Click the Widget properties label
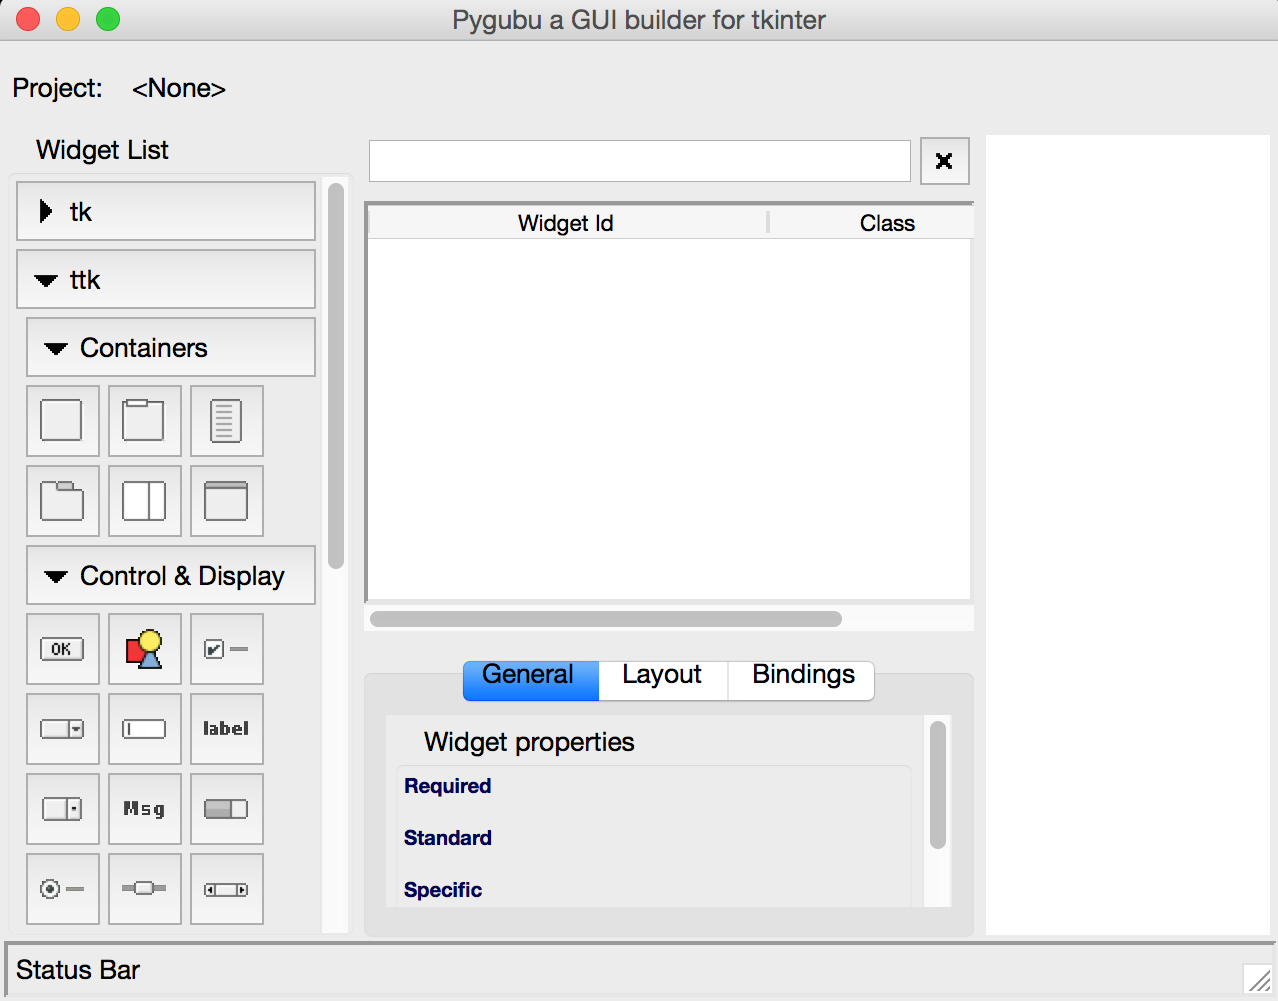Screen dimensions: 1278x1001 (529, 742)
